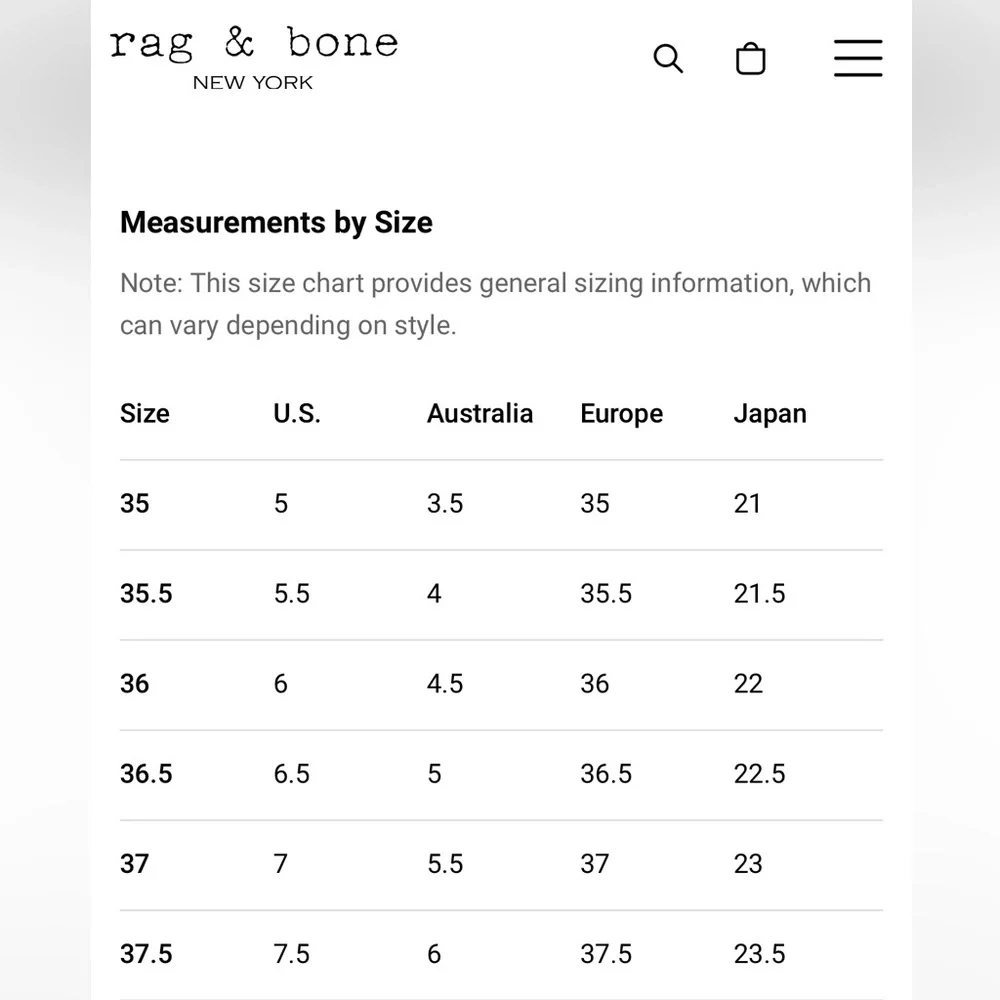Click the U.S. column header
Image resolution: width=1000 pixels, height=1000 pixels.
point(297,414)
